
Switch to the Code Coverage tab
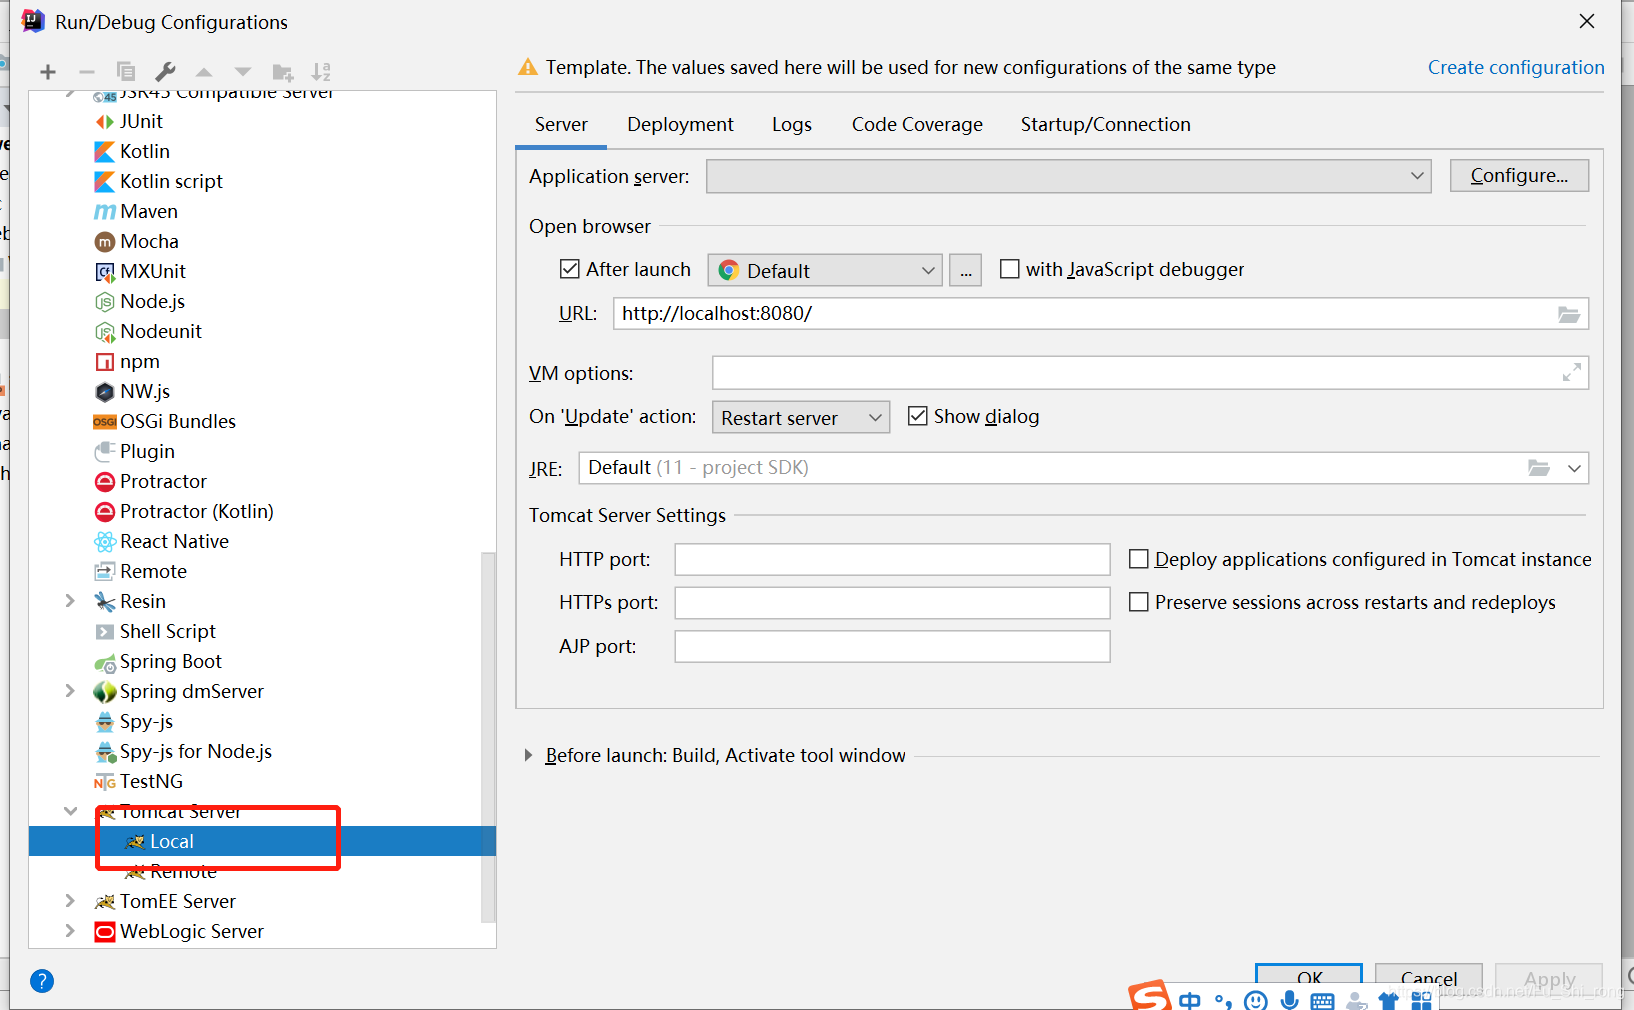pyautogui.click(x=917, y=125)
